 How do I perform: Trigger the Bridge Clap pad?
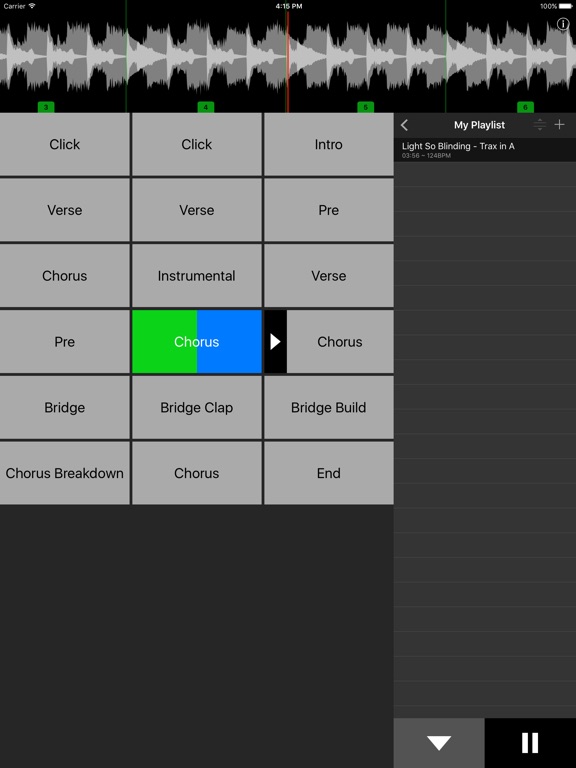click(196, 408)
